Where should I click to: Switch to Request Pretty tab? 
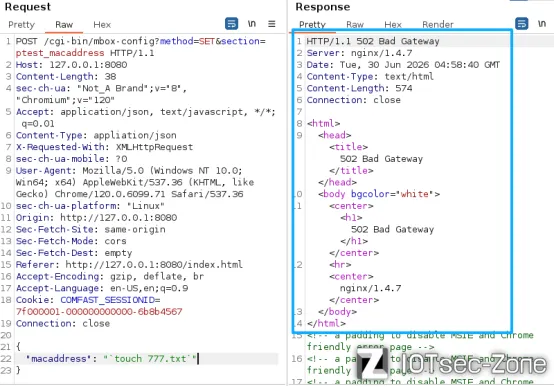coord(22,25)
